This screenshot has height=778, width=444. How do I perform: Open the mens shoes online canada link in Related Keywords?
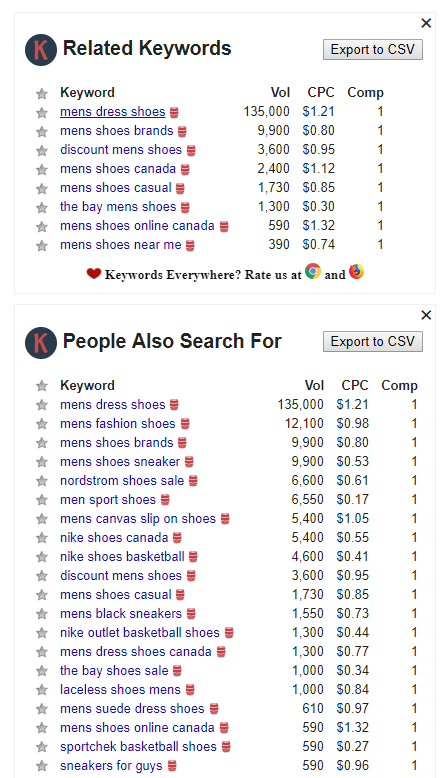tap(137, 226)
